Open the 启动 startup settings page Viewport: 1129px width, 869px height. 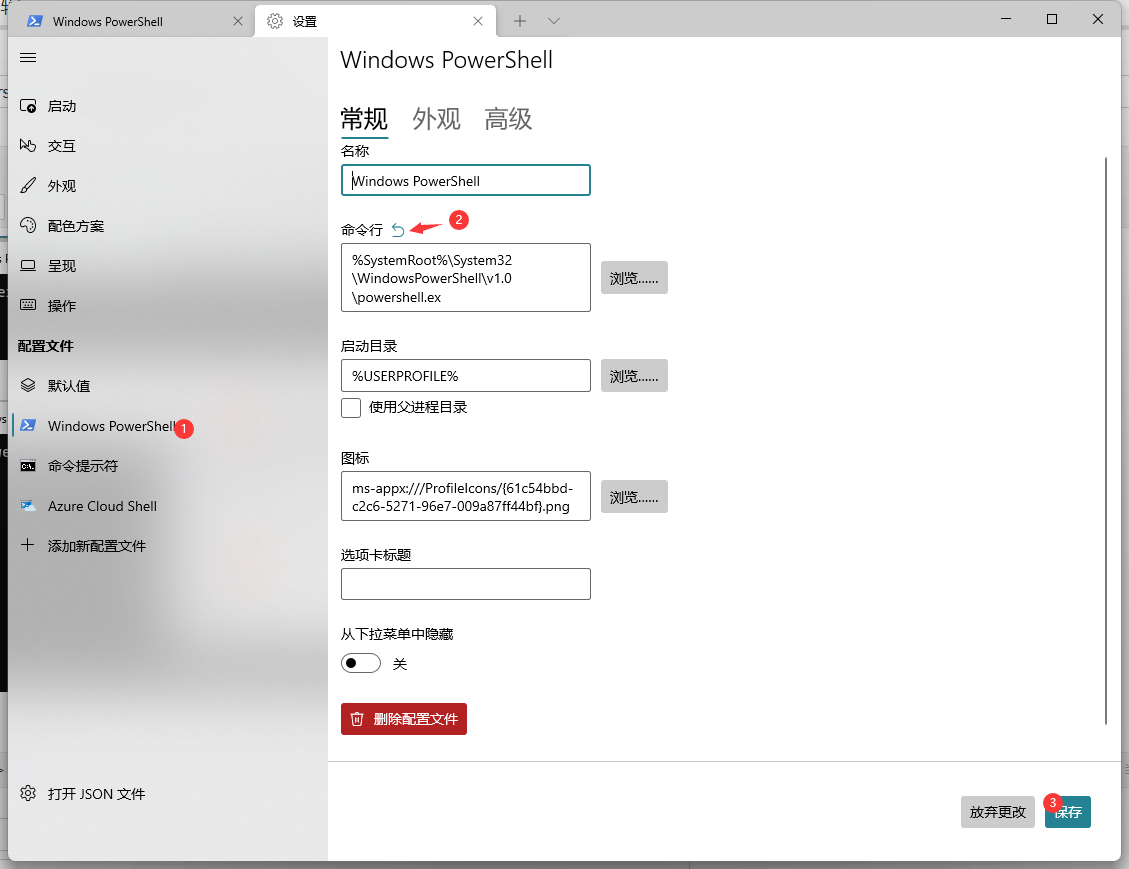[170, 106]
